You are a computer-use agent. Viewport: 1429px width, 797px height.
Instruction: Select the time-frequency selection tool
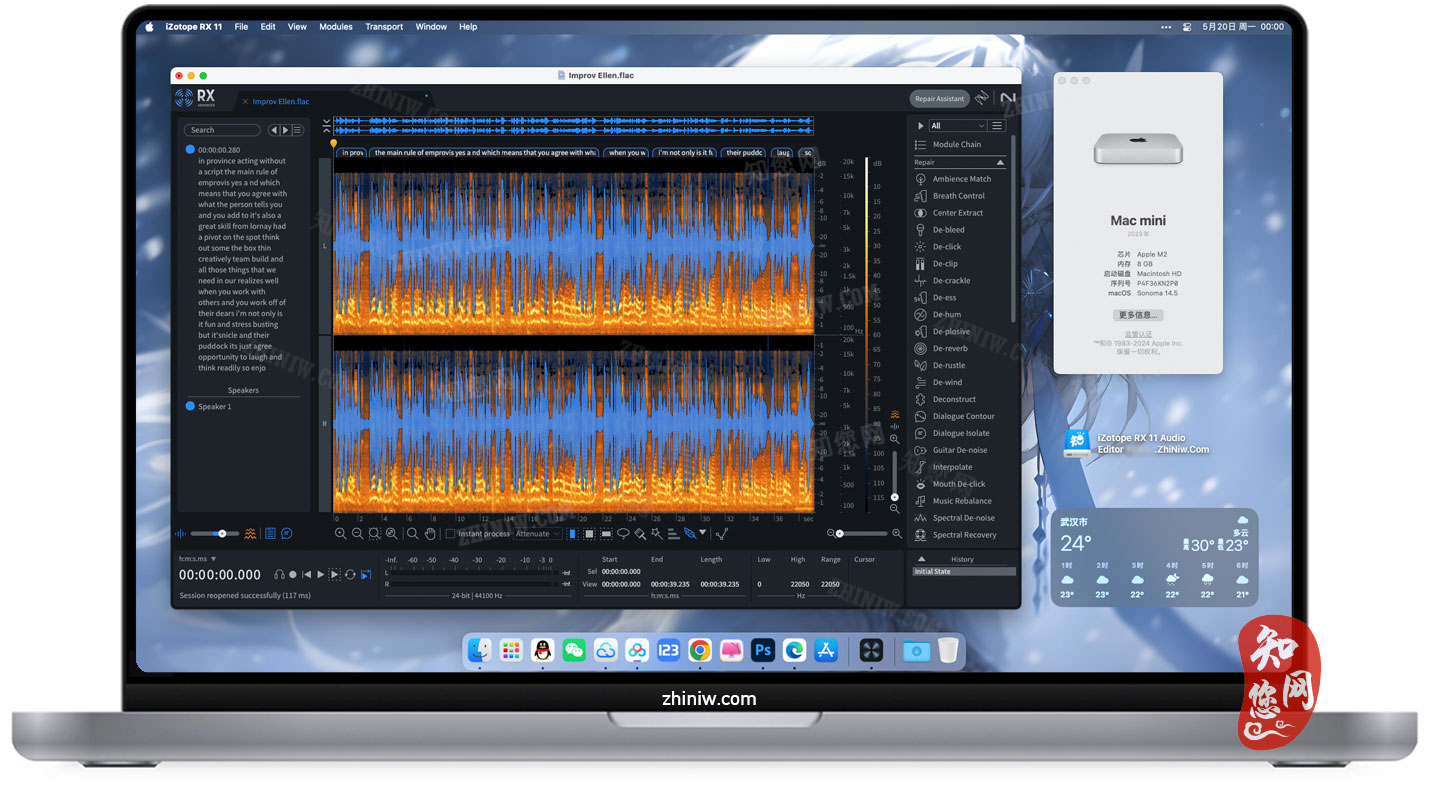pyautogui.click(x=589, y=534)
